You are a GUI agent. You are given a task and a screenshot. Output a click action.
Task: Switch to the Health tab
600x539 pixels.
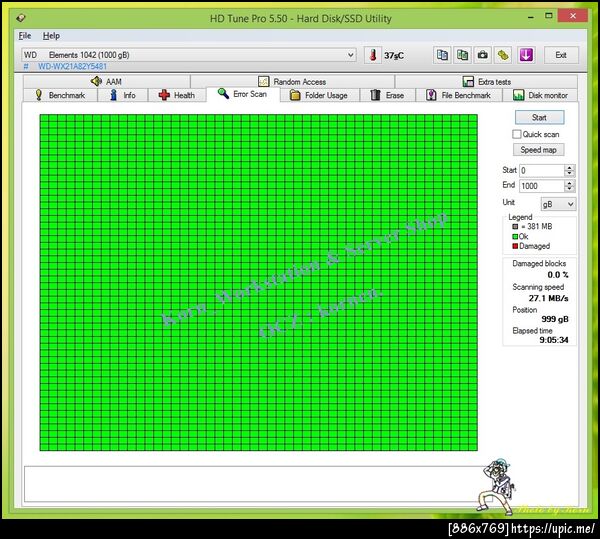177,95
